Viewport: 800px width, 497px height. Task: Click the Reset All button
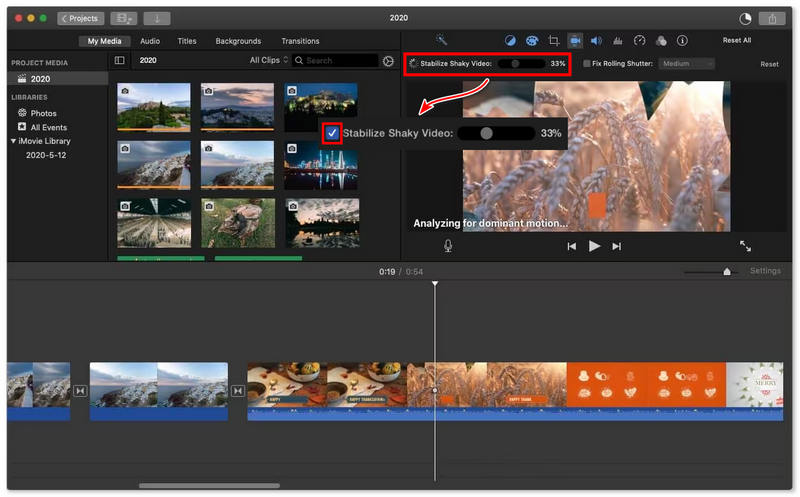[737, 41]
